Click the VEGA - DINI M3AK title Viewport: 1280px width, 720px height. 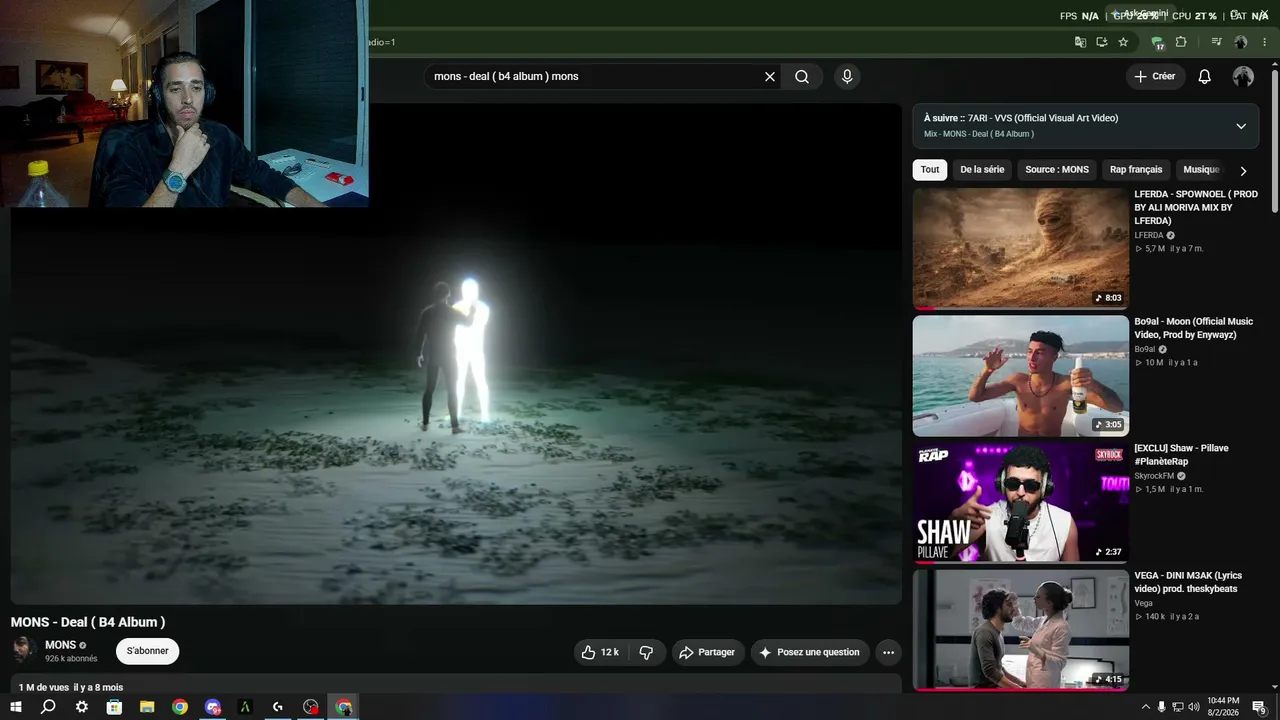click(x=1188, y=582)
